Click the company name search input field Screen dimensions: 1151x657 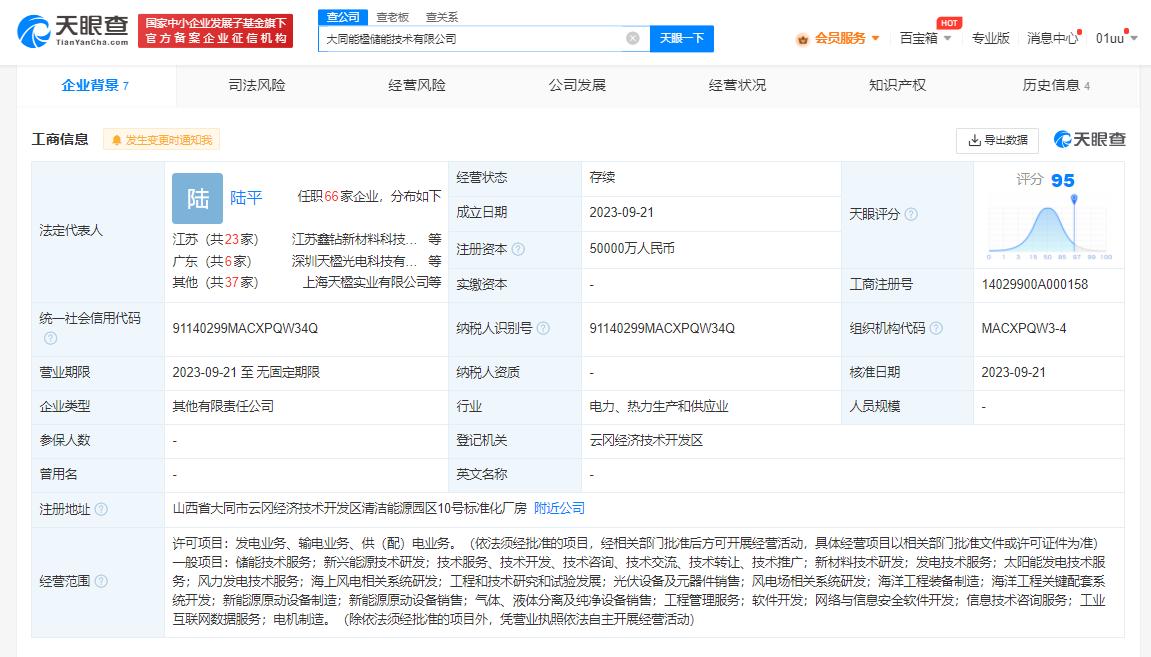tap(470, 39)
